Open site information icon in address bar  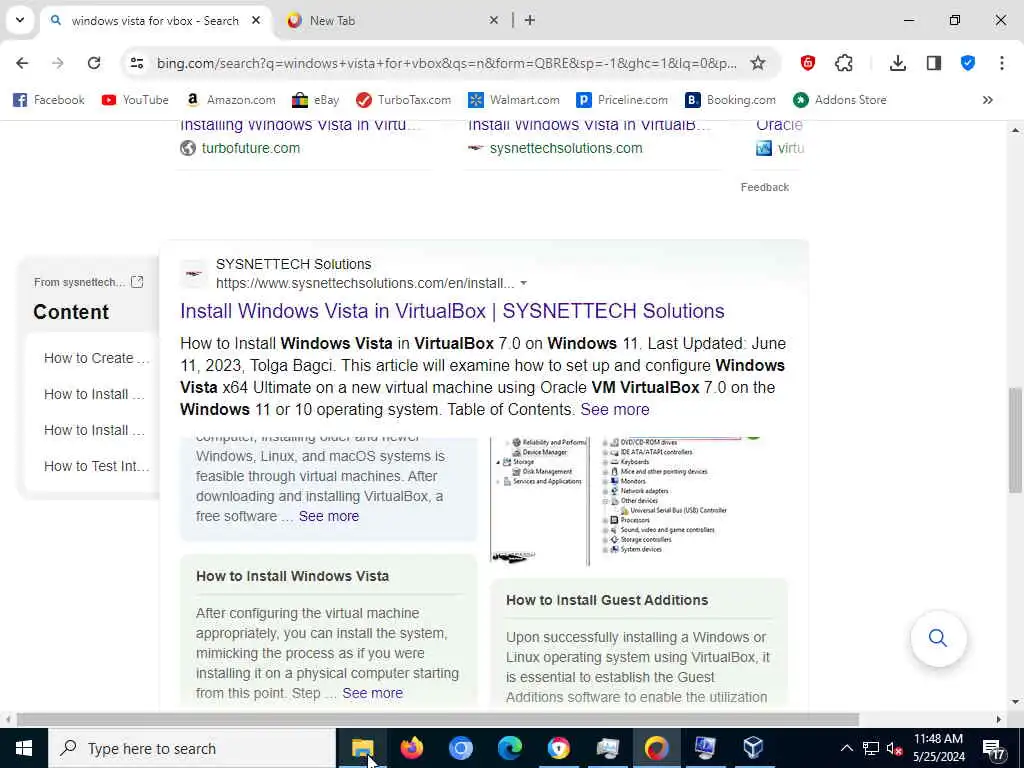[136, 63]
